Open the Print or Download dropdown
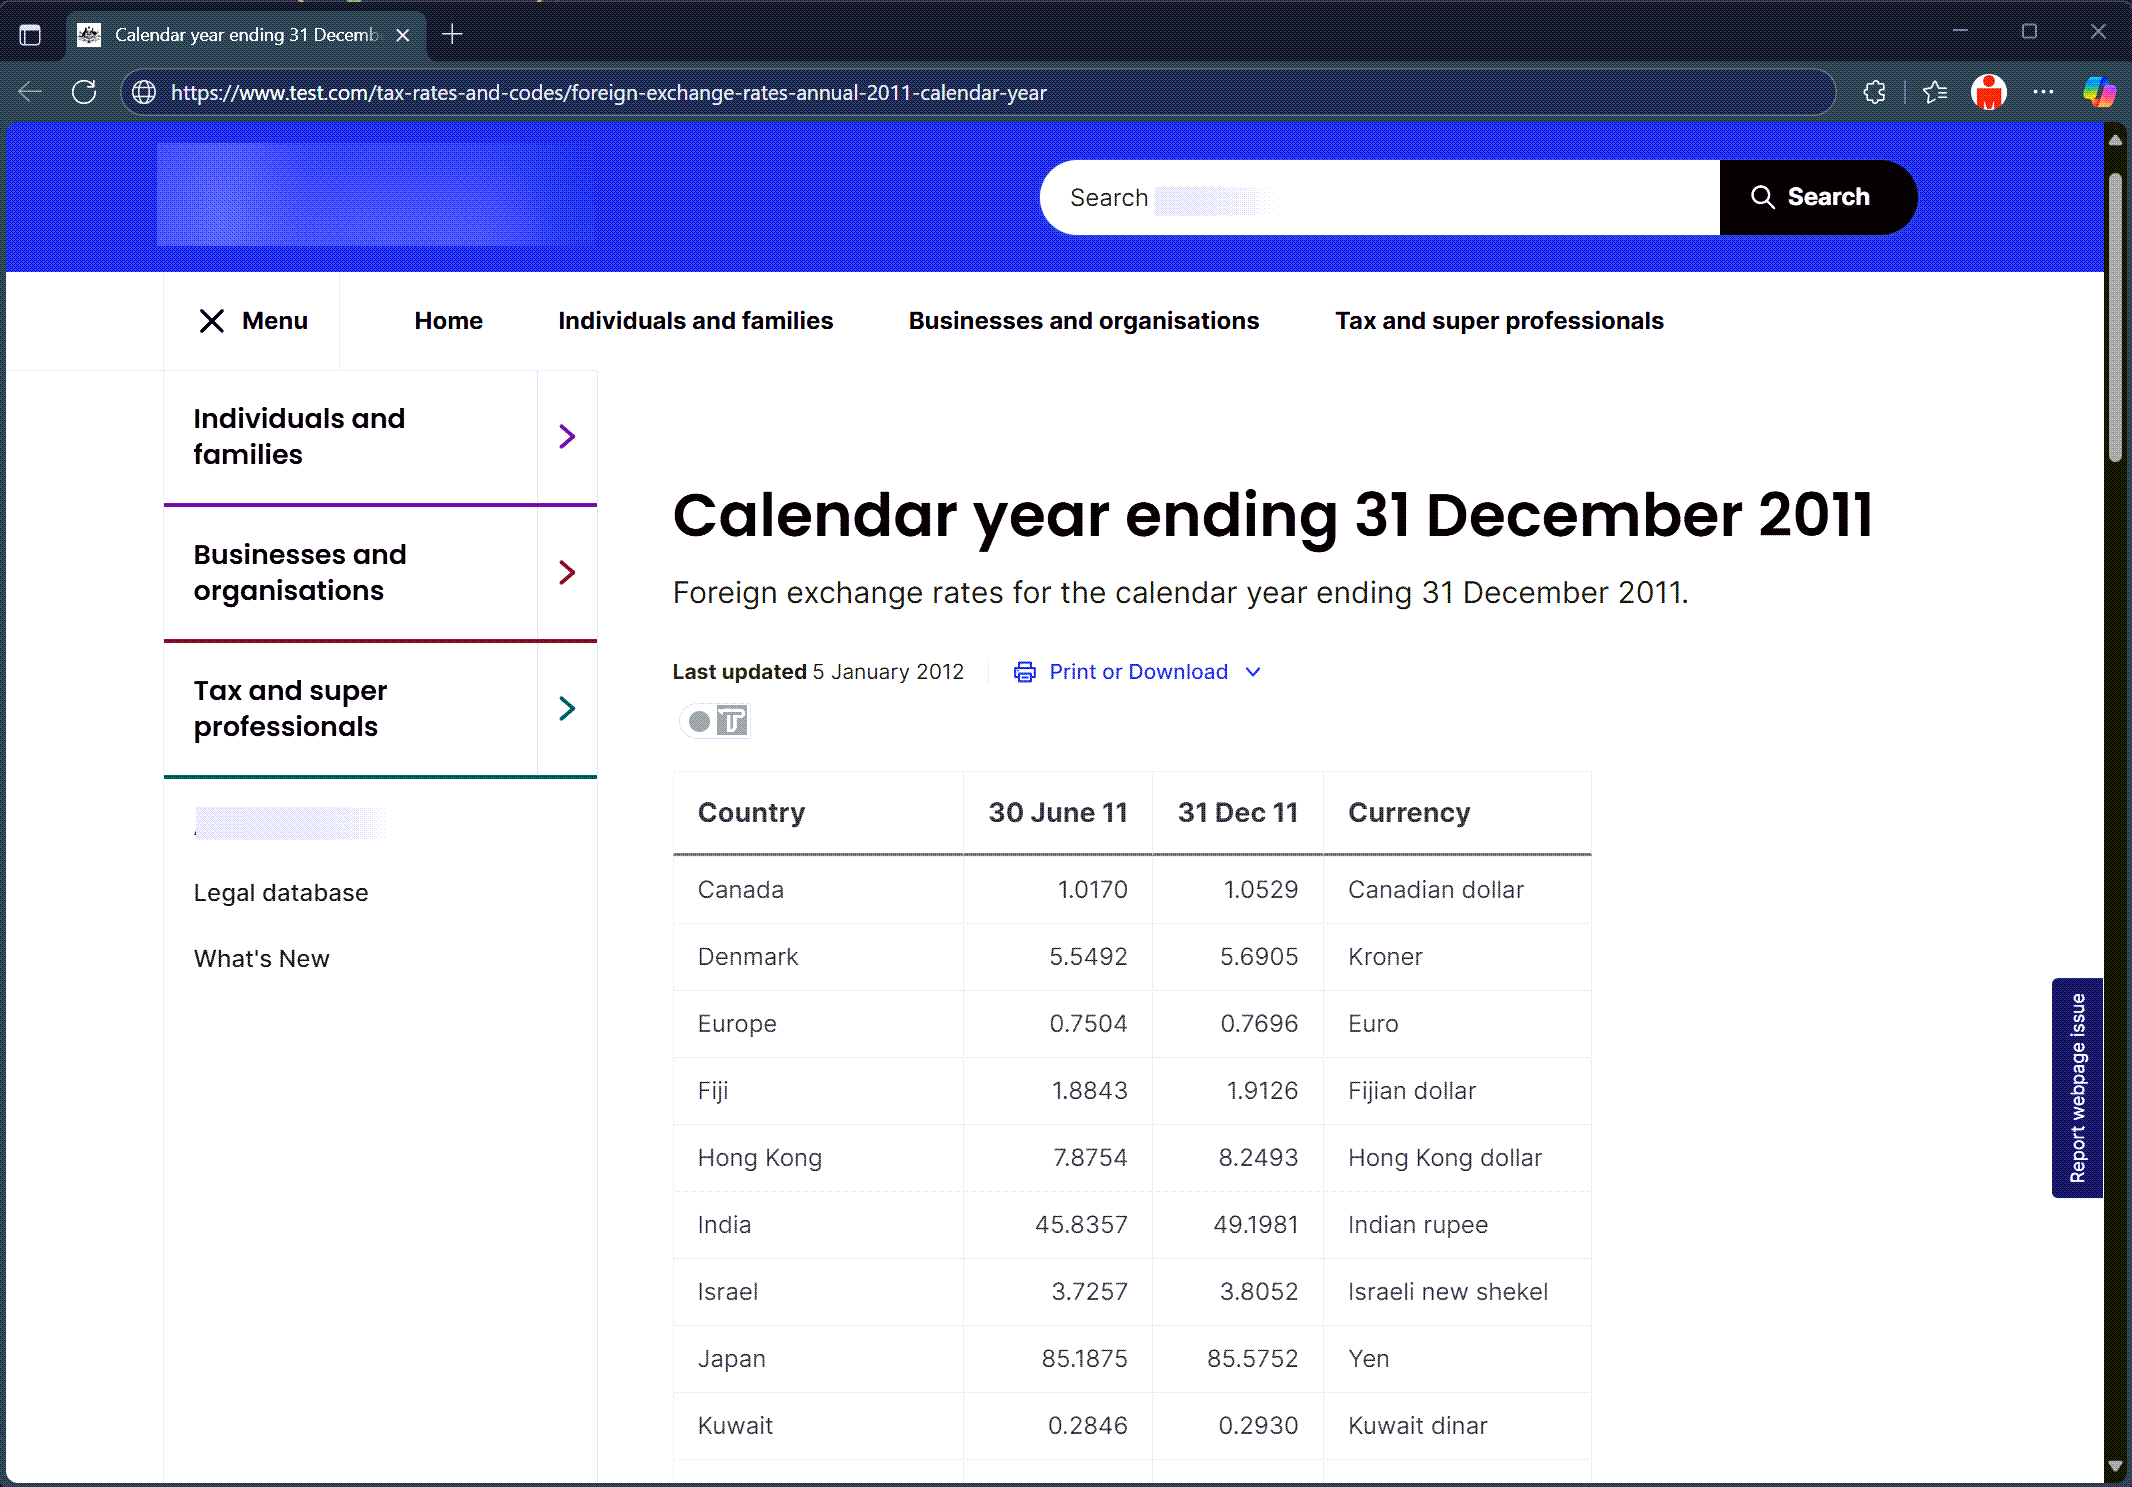This screenshot has height=1487, width=2132. coord(1138,672)
